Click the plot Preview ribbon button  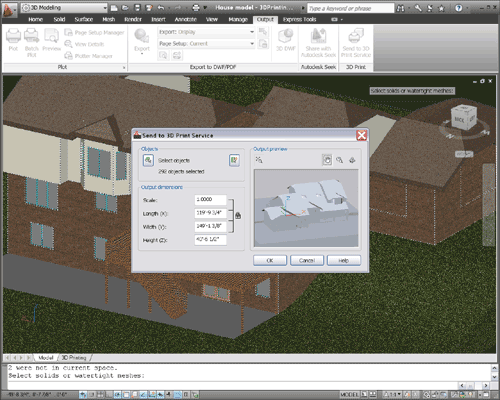[51, 40]
